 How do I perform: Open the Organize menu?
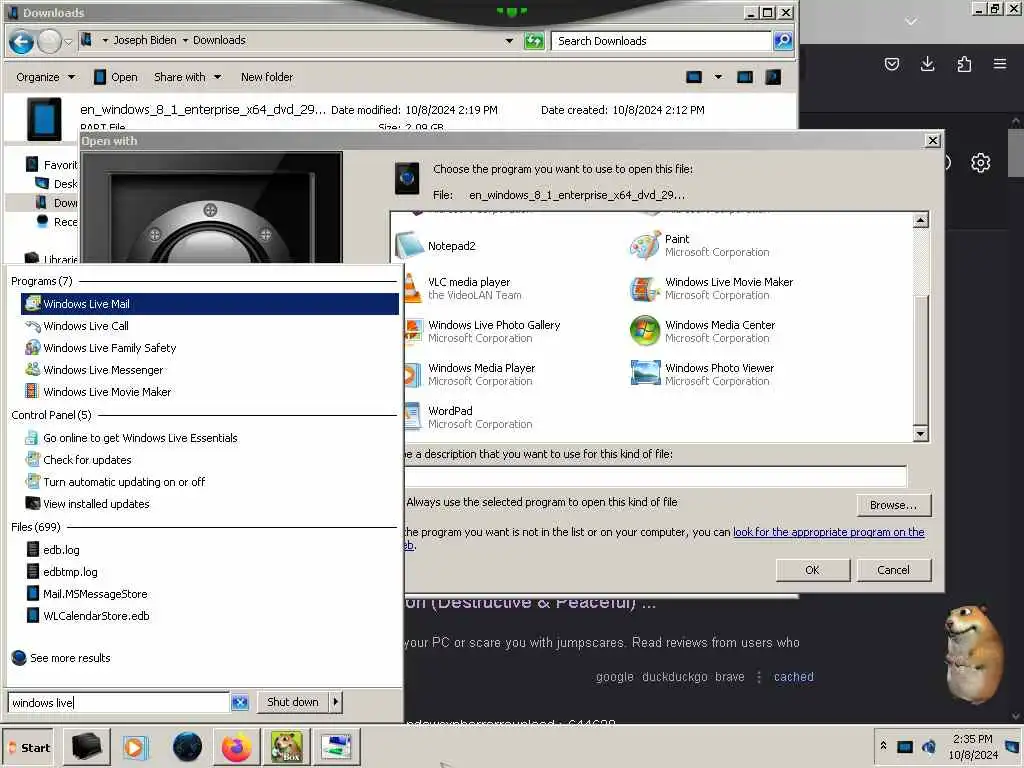coord(45,77)
